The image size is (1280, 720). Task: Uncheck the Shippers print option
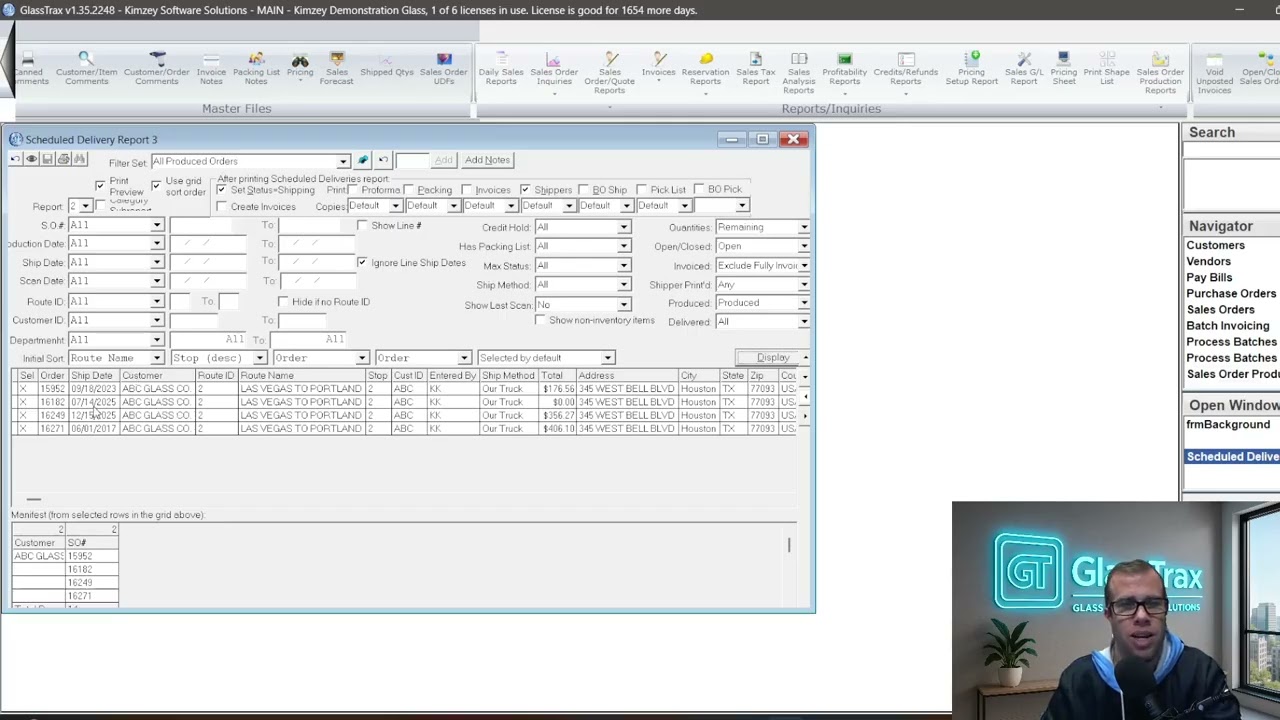(x=525, y=189)
